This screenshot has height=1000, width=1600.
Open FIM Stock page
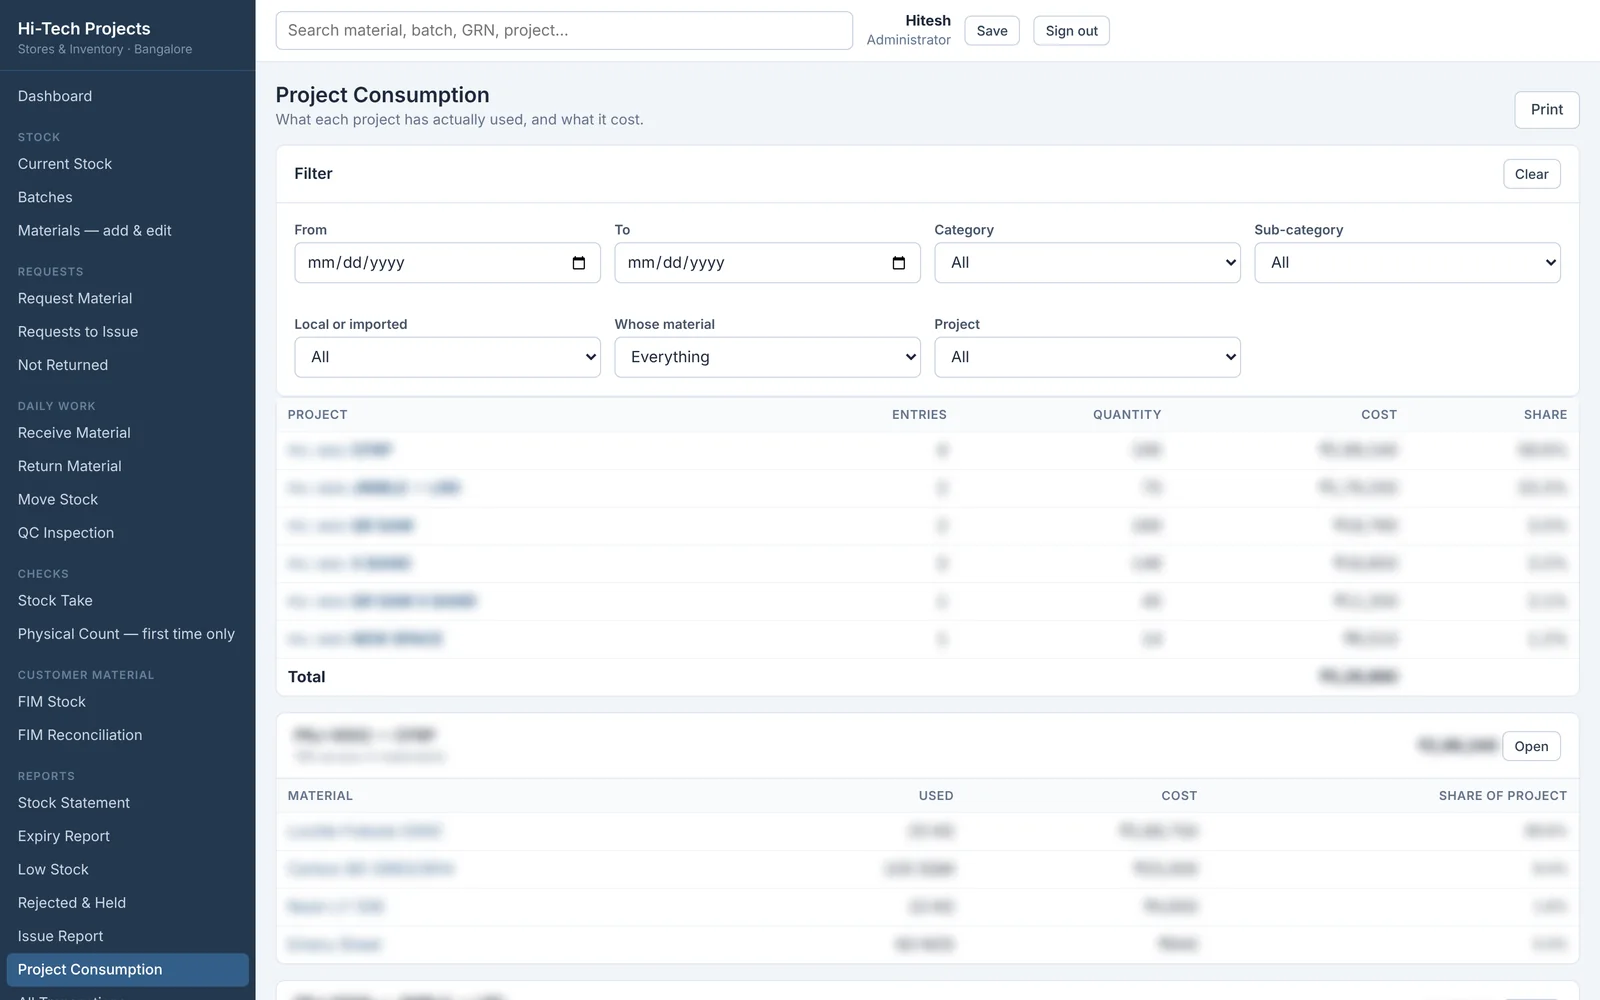tap(127, 702)
